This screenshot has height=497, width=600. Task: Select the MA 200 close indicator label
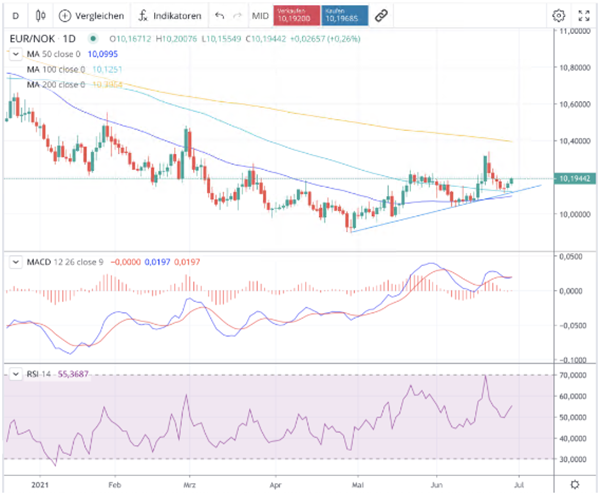pyautogui.click(x=56, y=85)
